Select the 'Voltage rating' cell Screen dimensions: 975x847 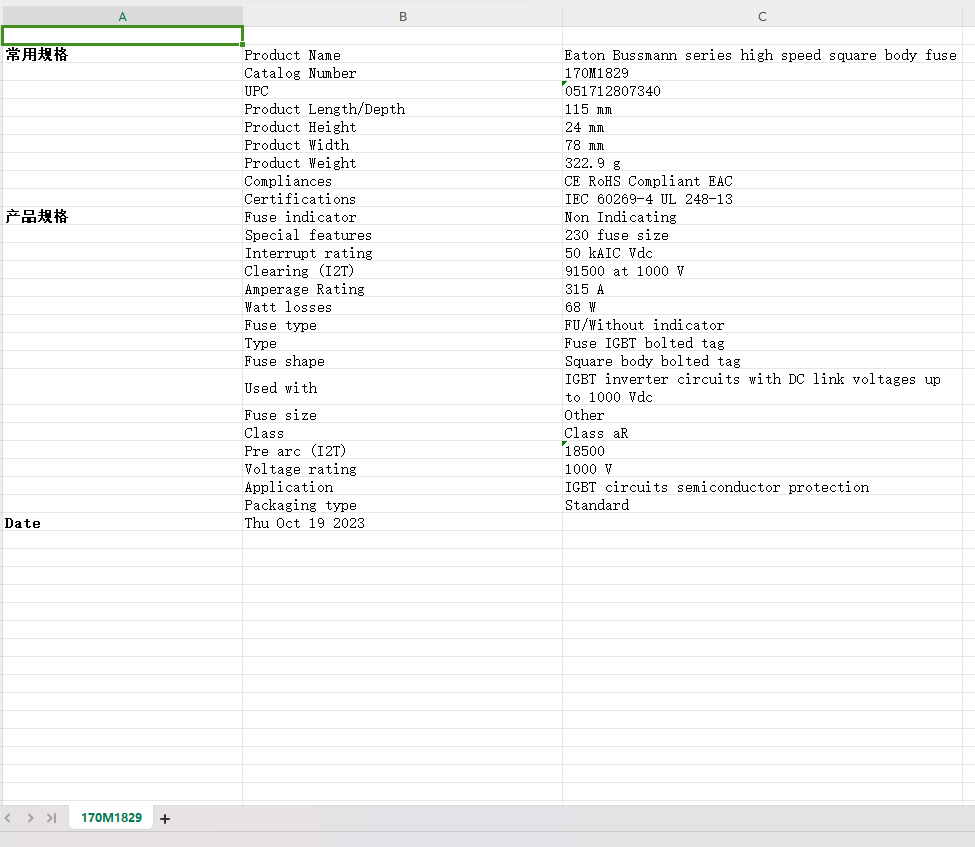pos(402,469)
